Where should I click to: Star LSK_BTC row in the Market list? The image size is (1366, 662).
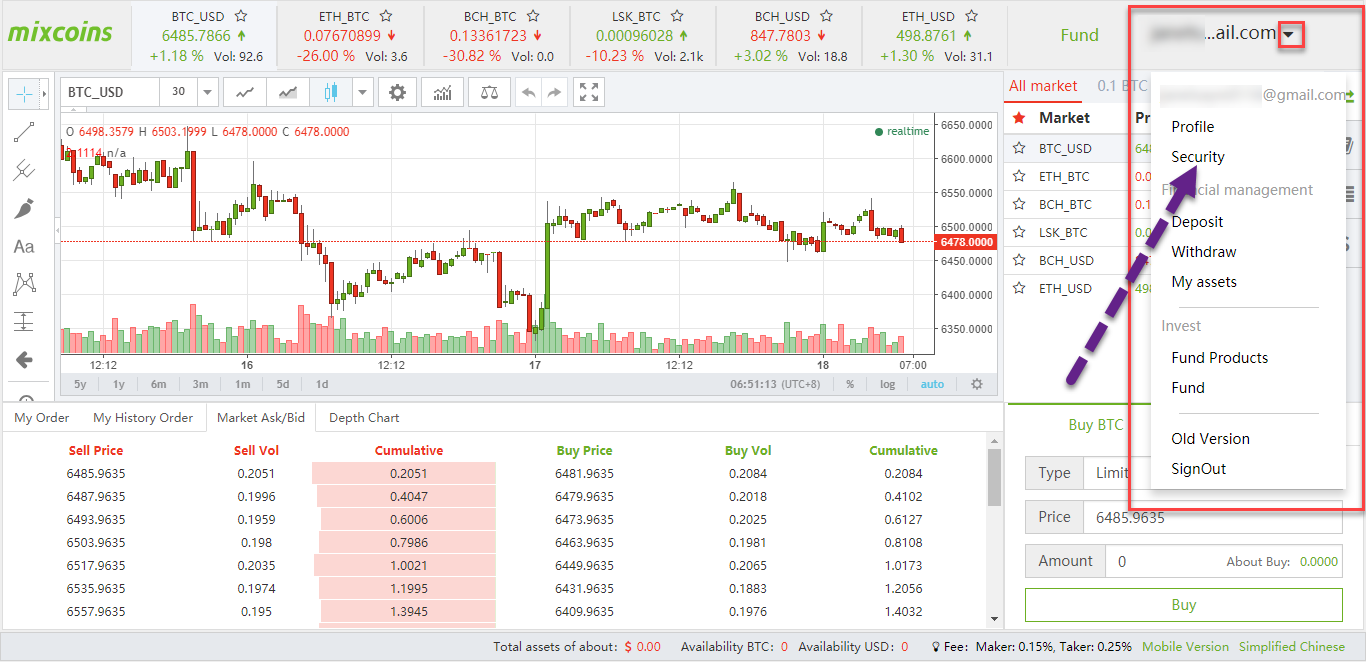[1019, 232]
